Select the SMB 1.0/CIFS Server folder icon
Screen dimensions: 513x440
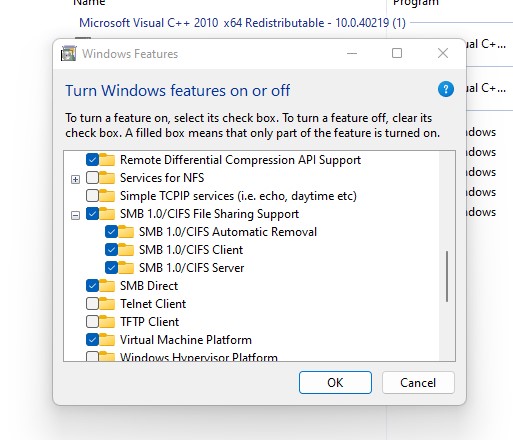(126, 267)
